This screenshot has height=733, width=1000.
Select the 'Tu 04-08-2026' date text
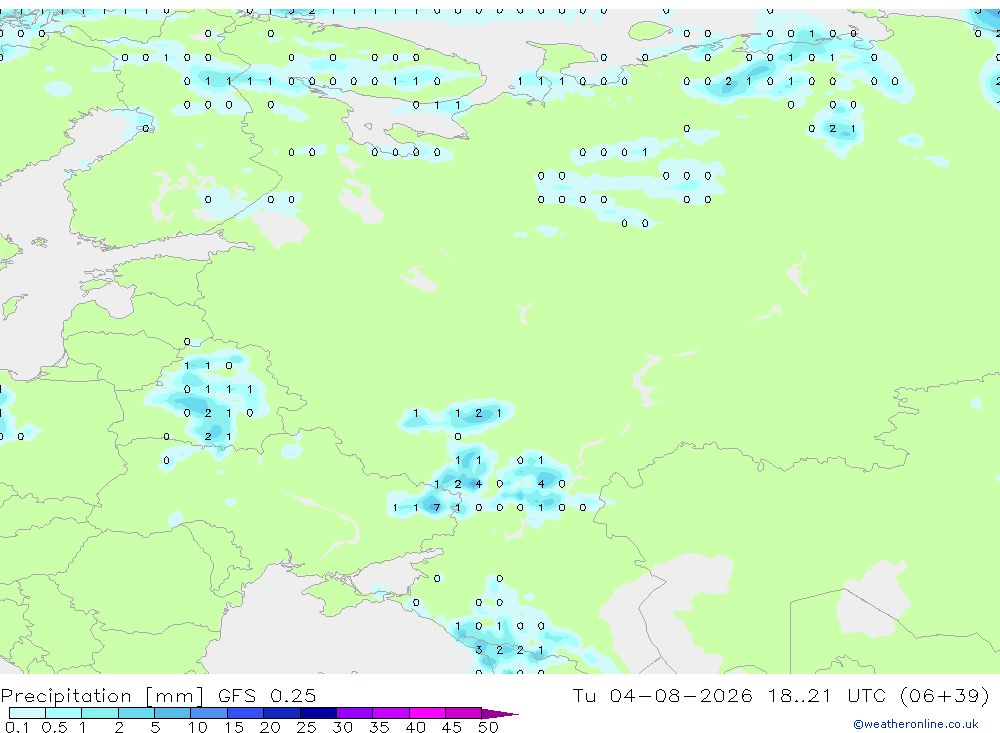(662, 695)
